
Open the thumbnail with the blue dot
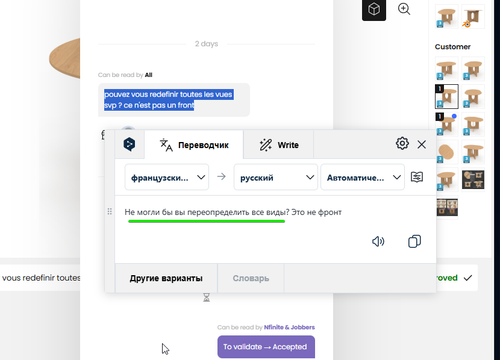click(446, 124)
